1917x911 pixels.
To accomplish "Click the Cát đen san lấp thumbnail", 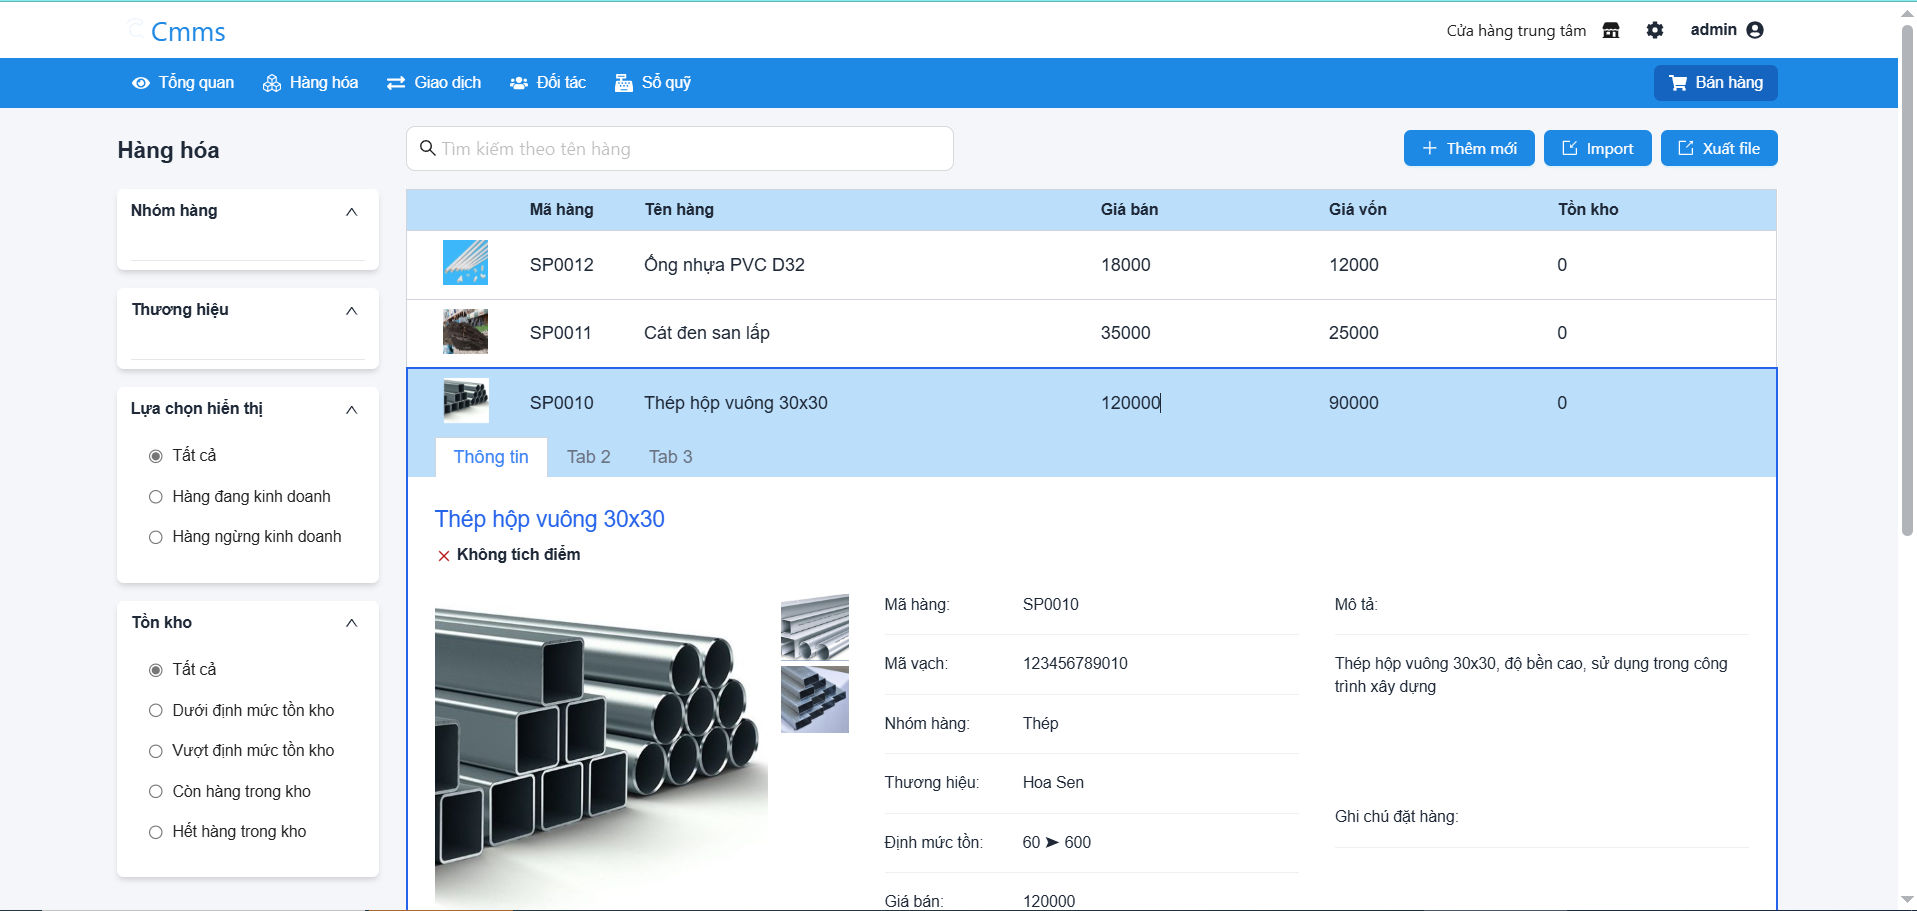I will pyautogui.click(x=465, y=331).
